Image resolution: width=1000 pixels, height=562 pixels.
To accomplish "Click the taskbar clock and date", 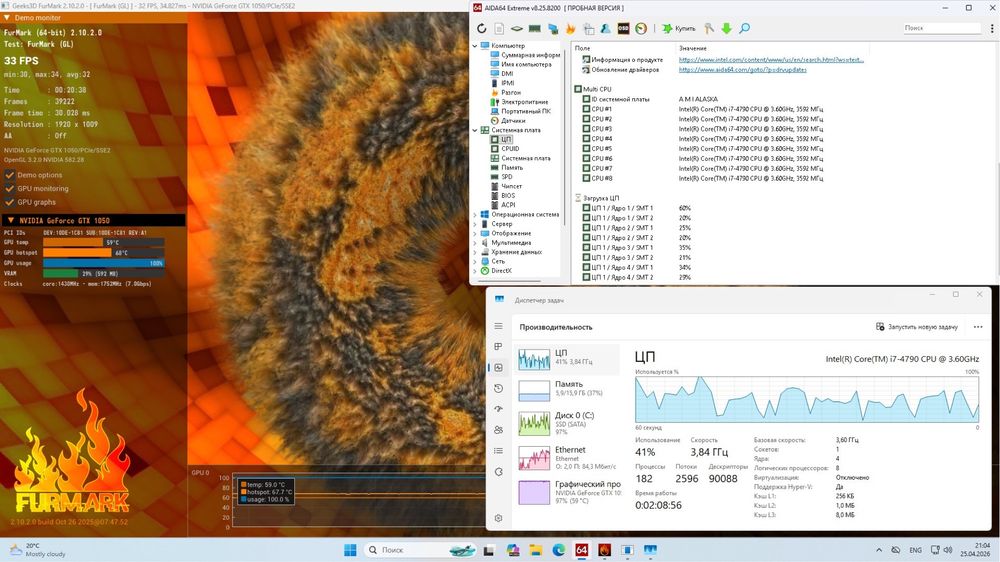I will (974, 550).
